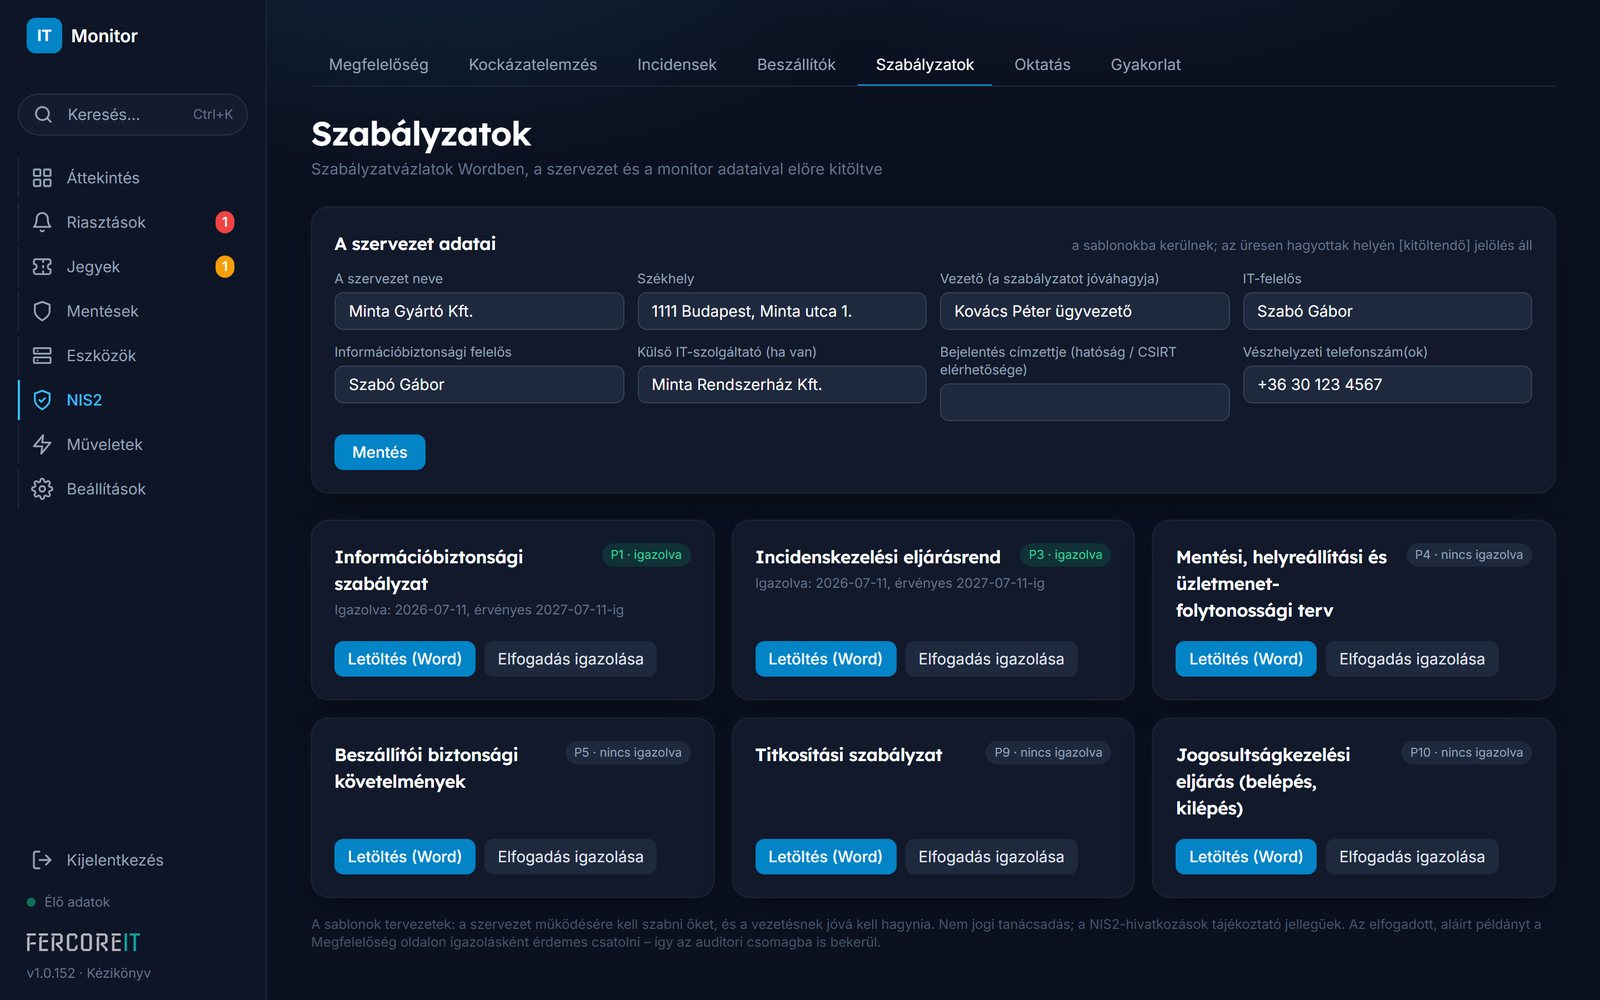Download Incidenskezelési eljárásrend as Word

coord(825,659)
